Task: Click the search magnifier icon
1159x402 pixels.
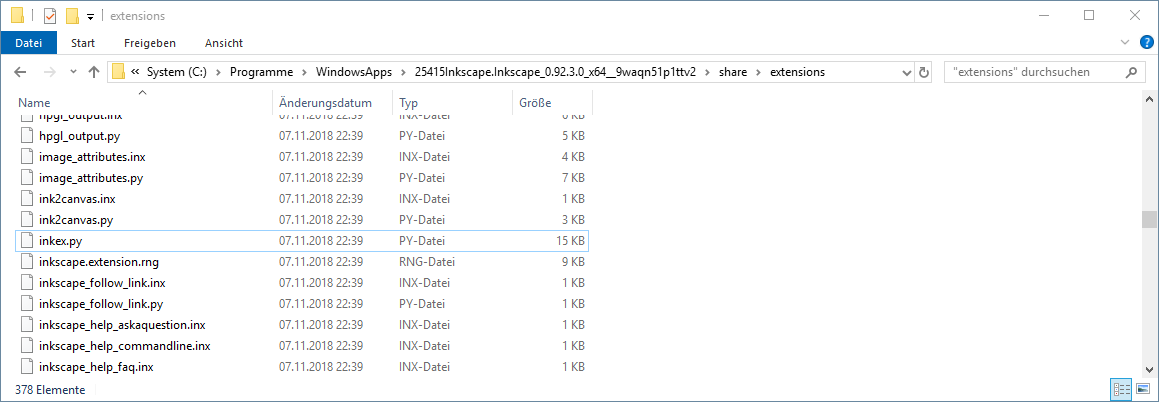Action: click(x=1132, y=72)
